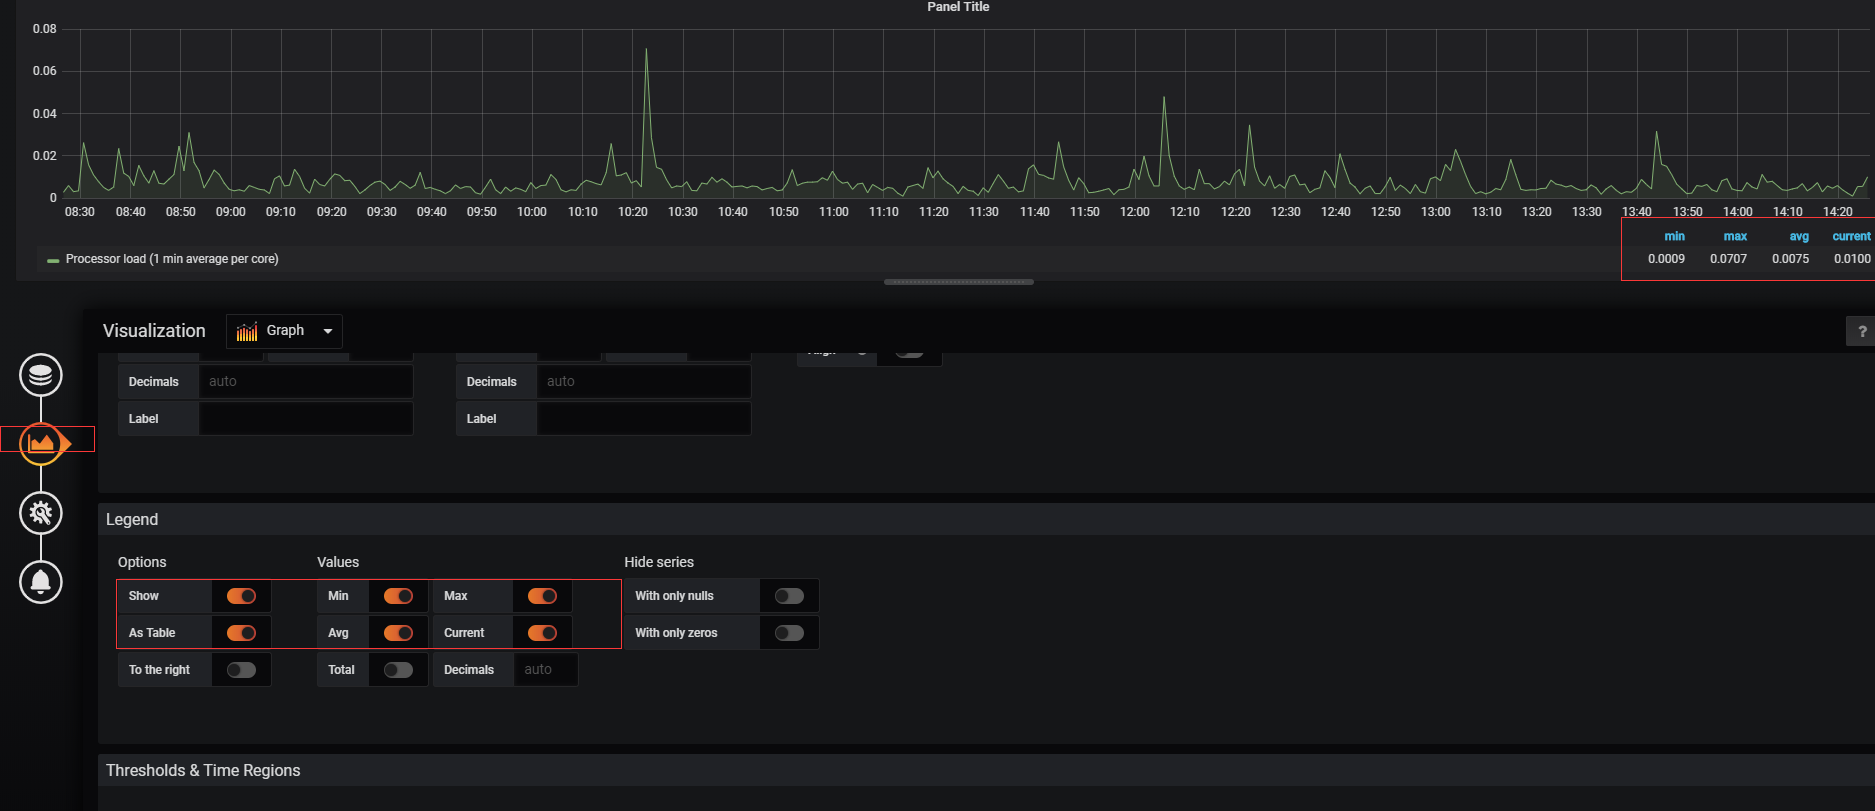Image resolution: width=1875 pixels, height=811 pixels.
Task: Click the min value 0.0009
Action: pos(1666,259)
